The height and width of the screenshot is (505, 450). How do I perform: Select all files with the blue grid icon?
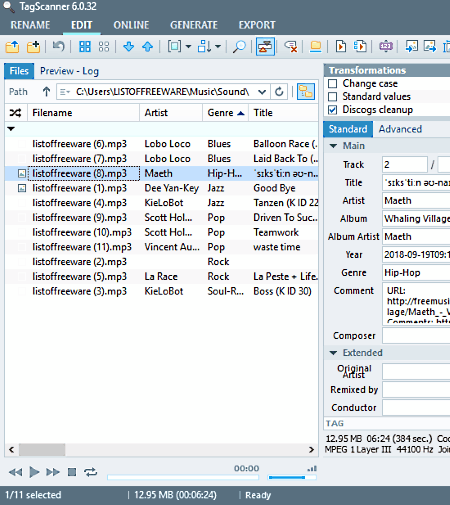[85, 46]
